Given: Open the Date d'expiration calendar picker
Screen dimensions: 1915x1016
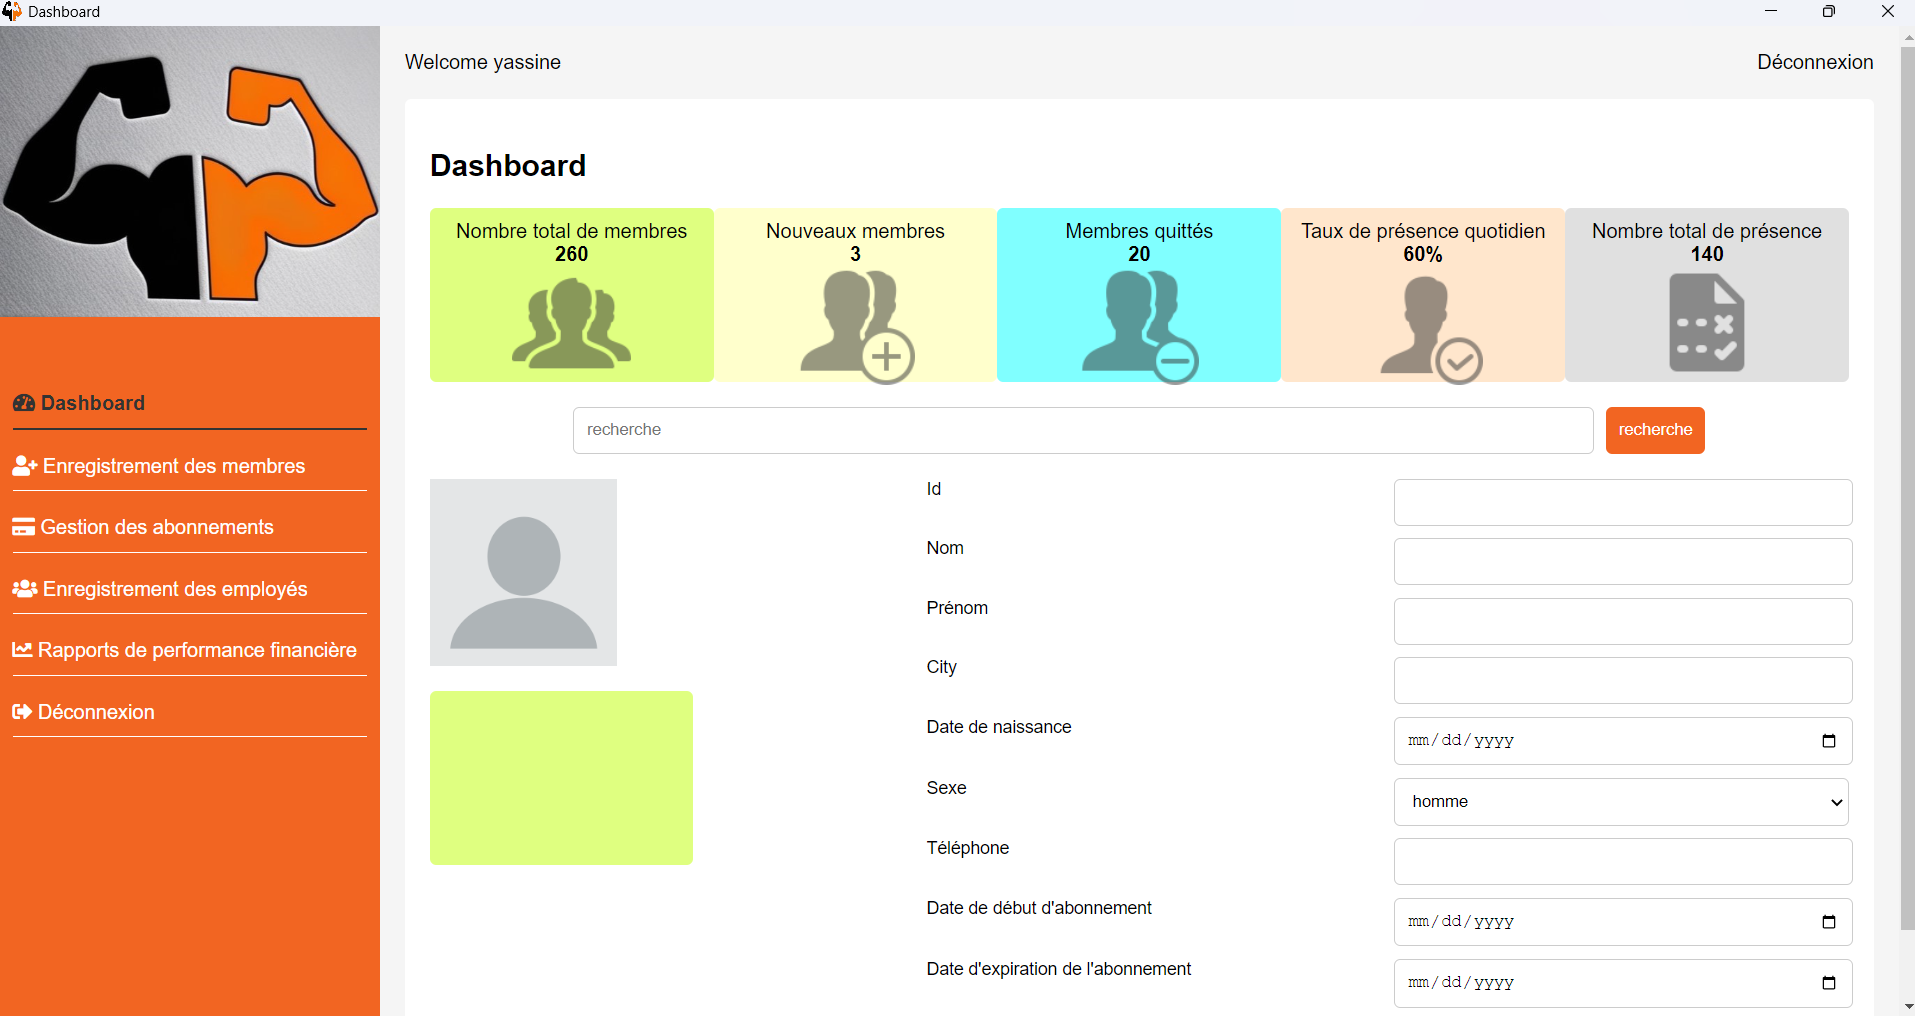Looking at the screenshot, I should [1830, 983].
